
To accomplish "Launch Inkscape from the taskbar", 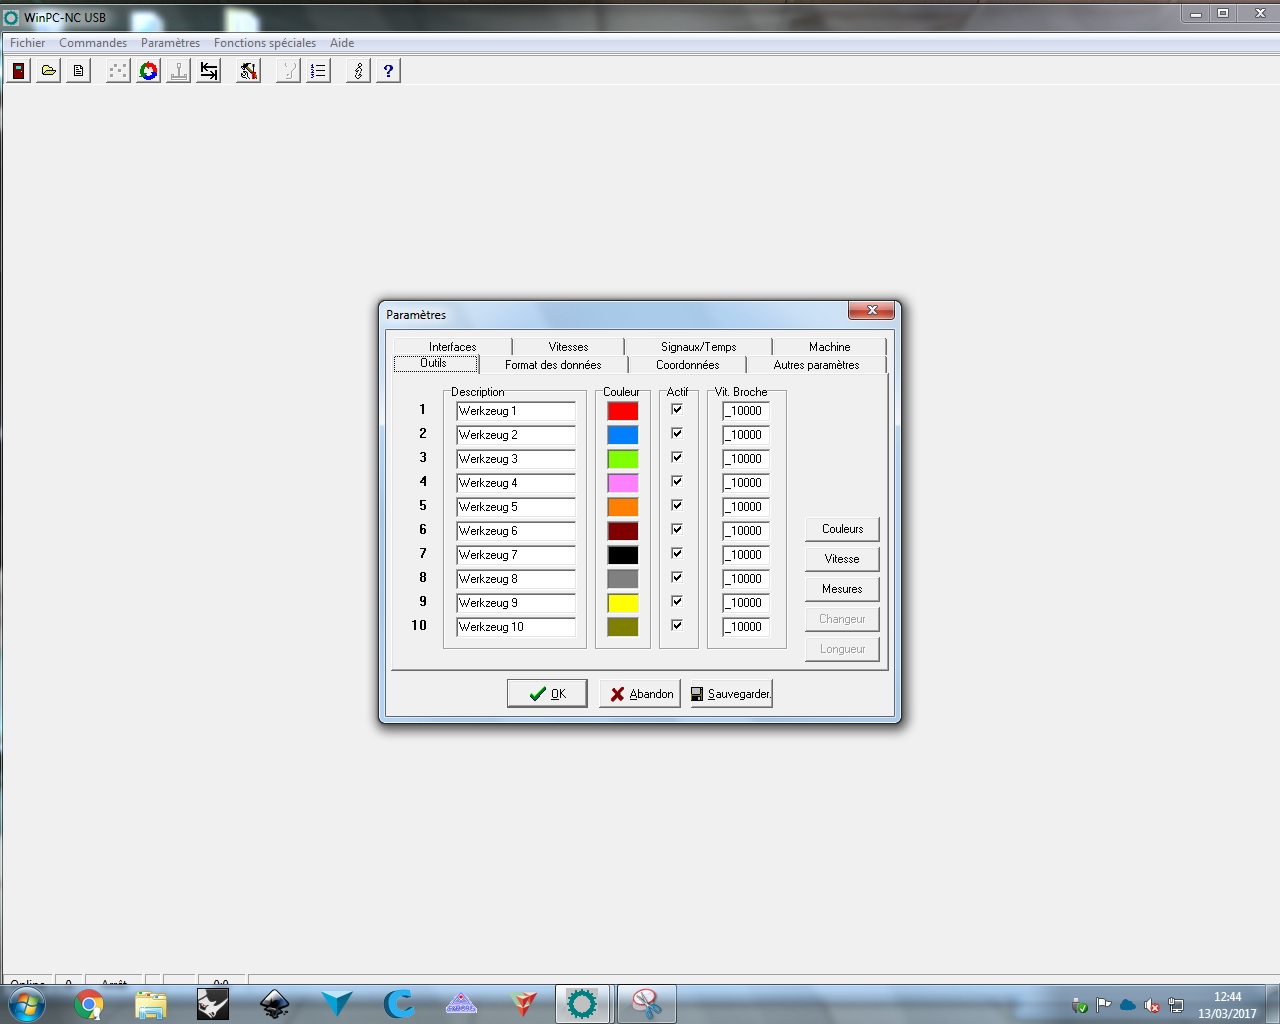I will pos(275,1004).
